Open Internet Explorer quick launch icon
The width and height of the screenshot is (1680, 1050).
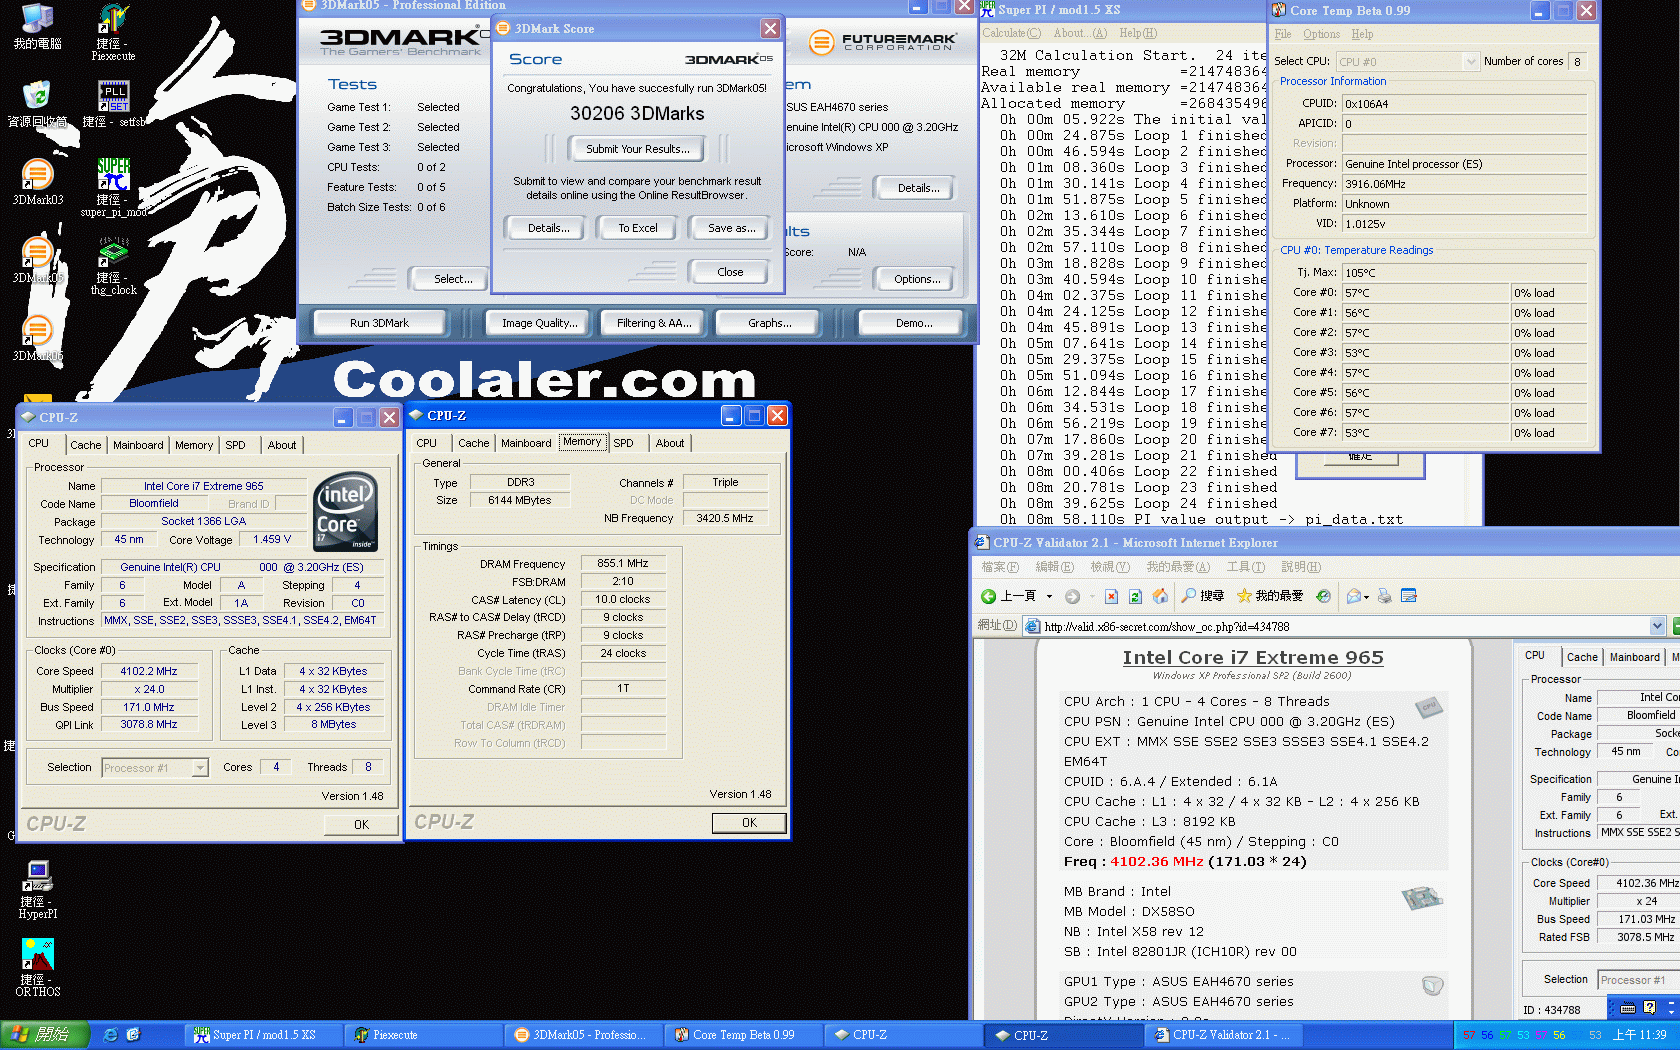coord(110,1035)
